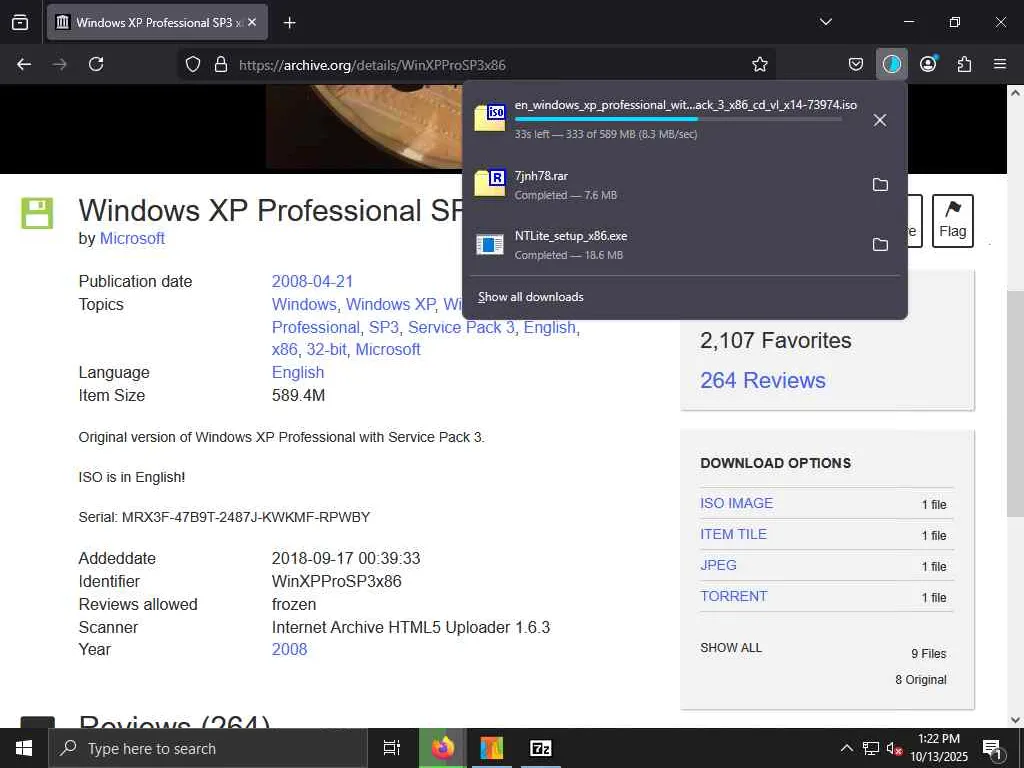Click the 2,107 Favorites text
This screenshot has height=768, width=1024.
point(776,340)
